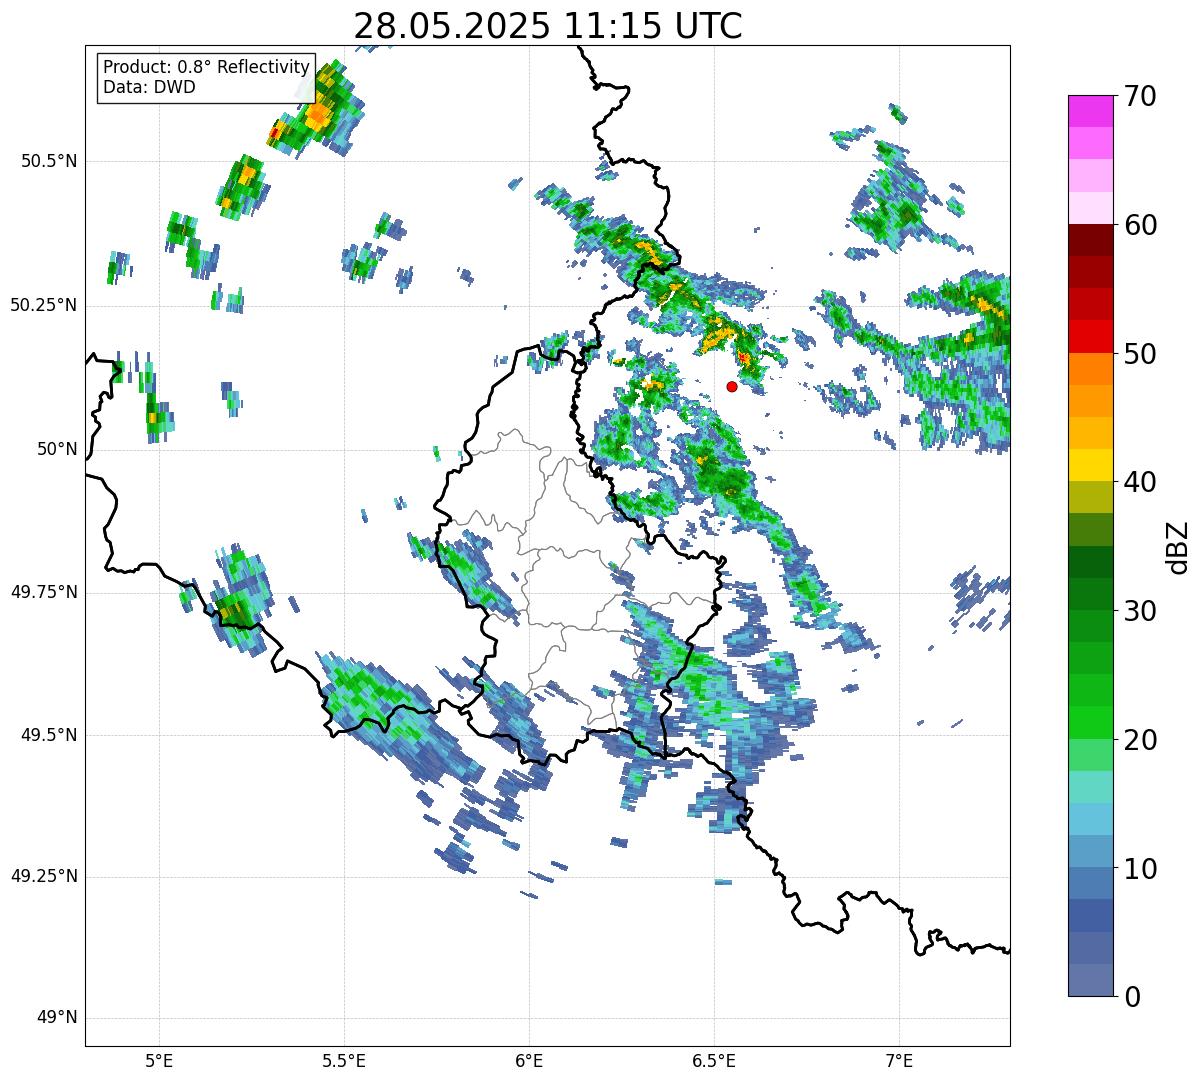This screenshot has width=1202, height=1081.
Task: Click the red station marker dot
Action: pyautogui.click(x=732, y=386)
